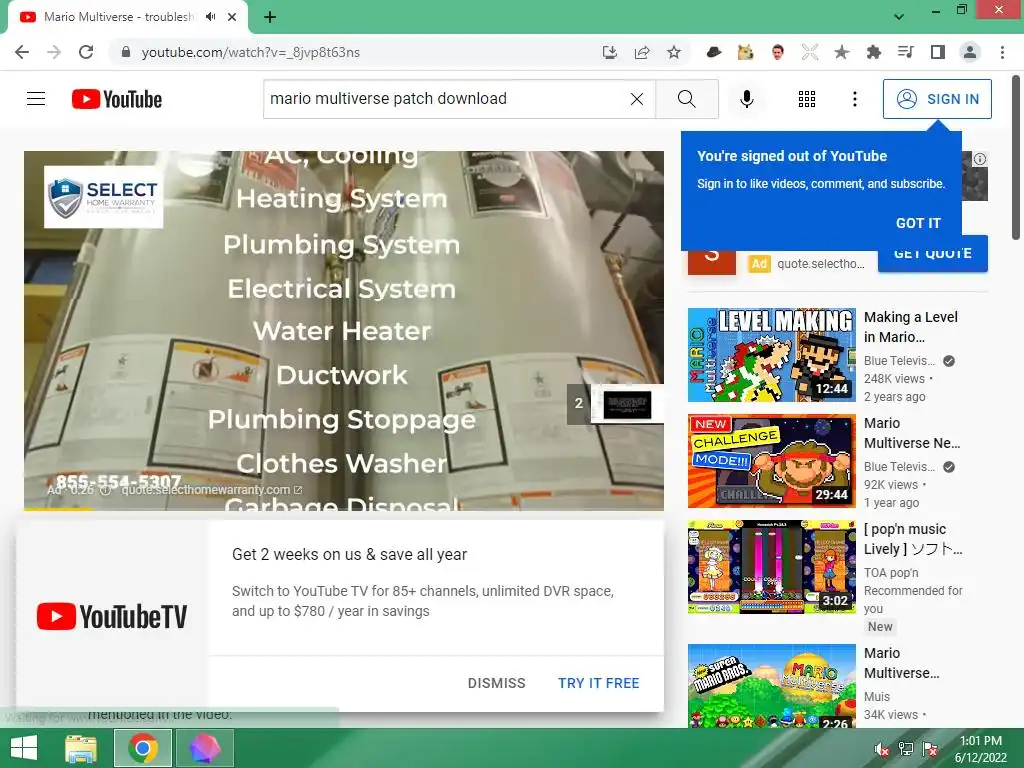Open YouTube settings three-dot menu
Screen dimensions: 1024x768
coord(854,99)
